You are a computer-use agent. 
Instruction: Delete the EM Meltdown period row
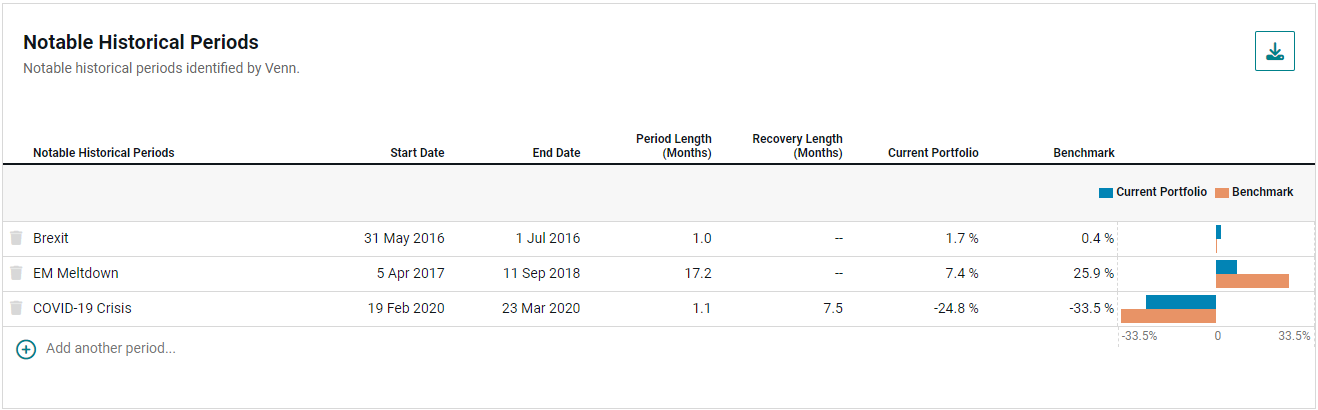coord(16,273)
